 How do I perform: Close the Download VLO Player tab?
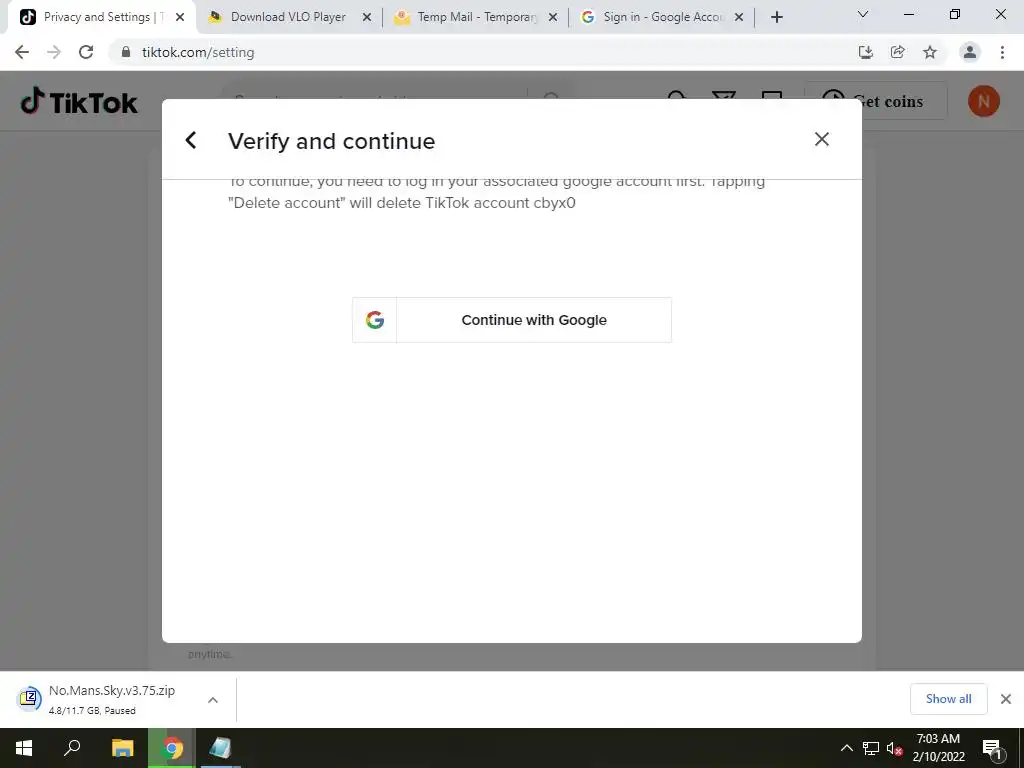367,18
